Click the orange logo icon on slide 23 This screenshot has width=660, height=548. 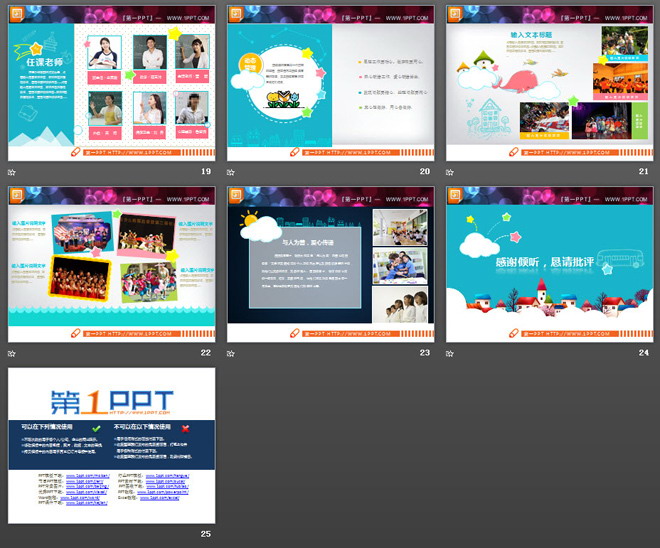(236, 195)
